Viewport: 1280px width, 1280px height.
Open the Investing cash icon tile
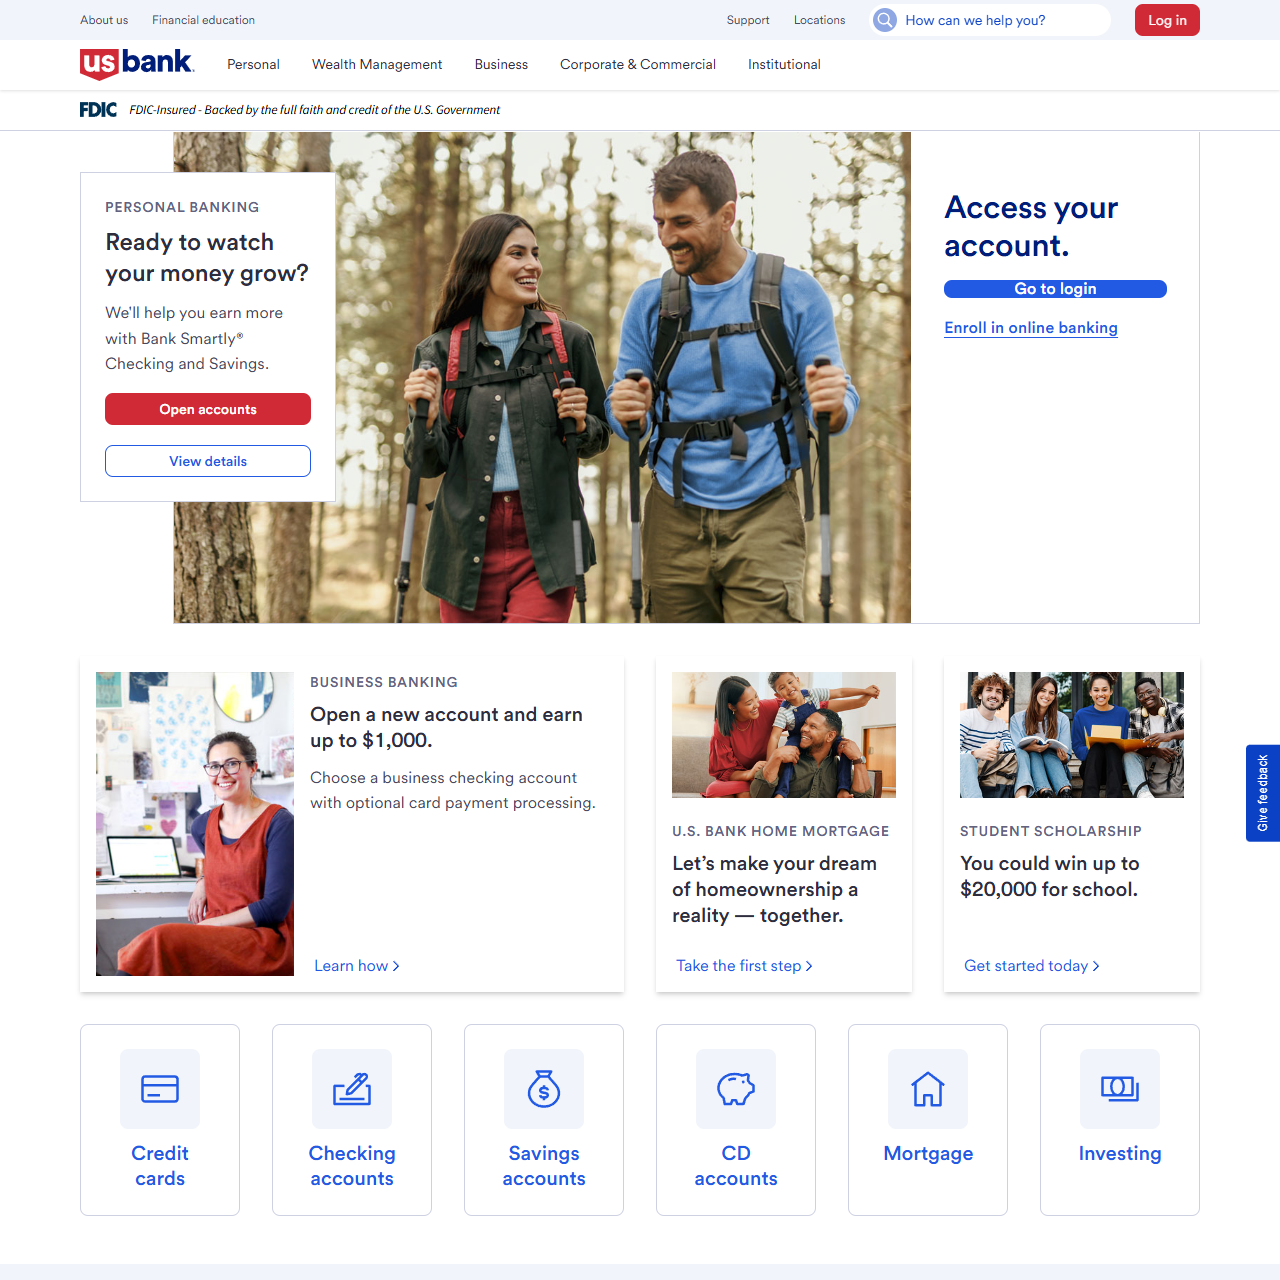coord(1120,1089)
